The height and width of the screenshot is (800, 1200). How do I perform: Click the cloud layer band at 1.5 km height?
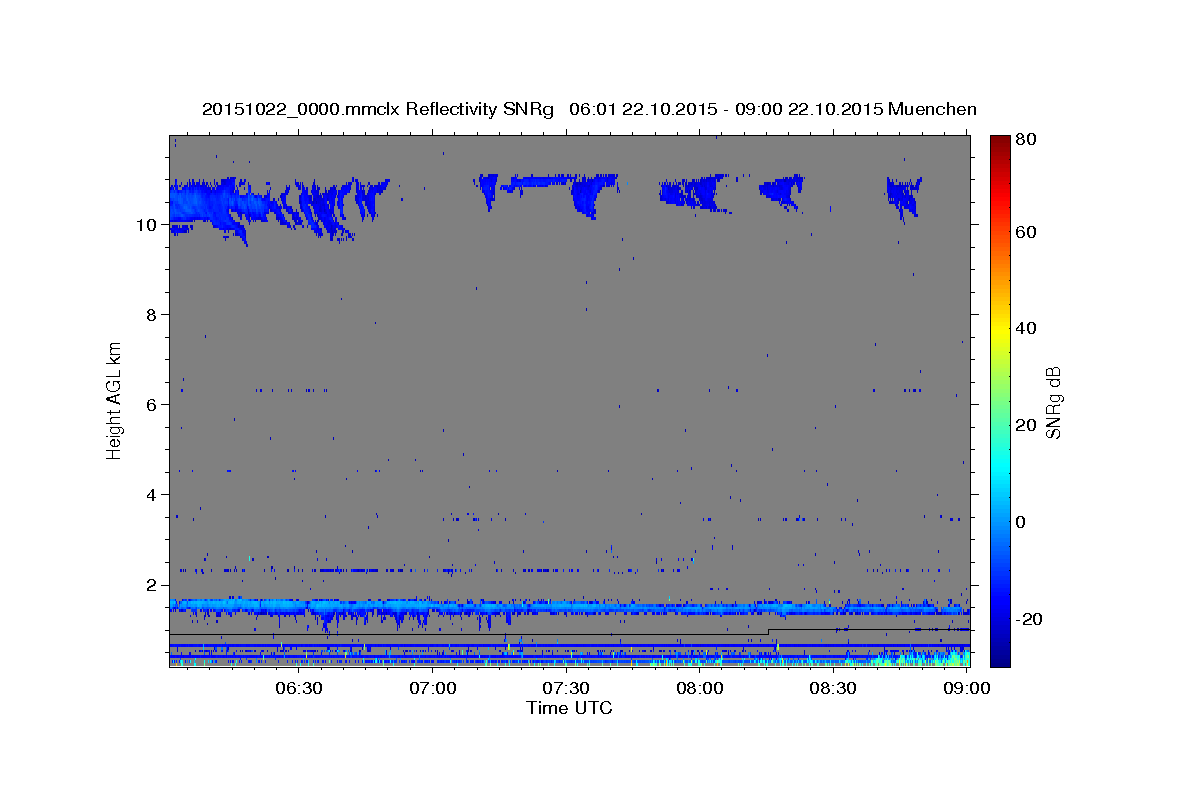coord(569,607)
